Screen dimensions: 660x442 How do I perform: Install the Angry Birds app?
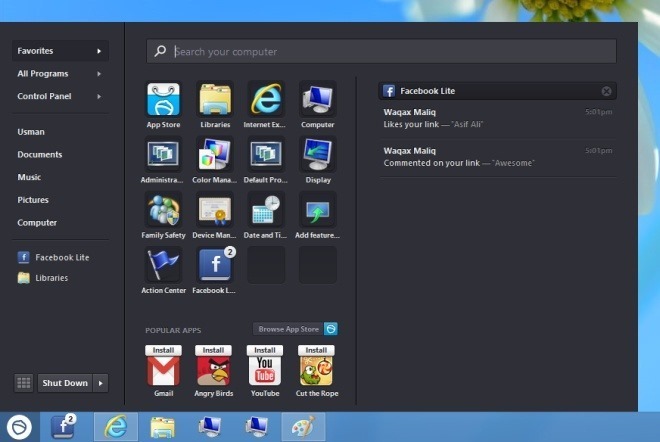coord(214,351)
